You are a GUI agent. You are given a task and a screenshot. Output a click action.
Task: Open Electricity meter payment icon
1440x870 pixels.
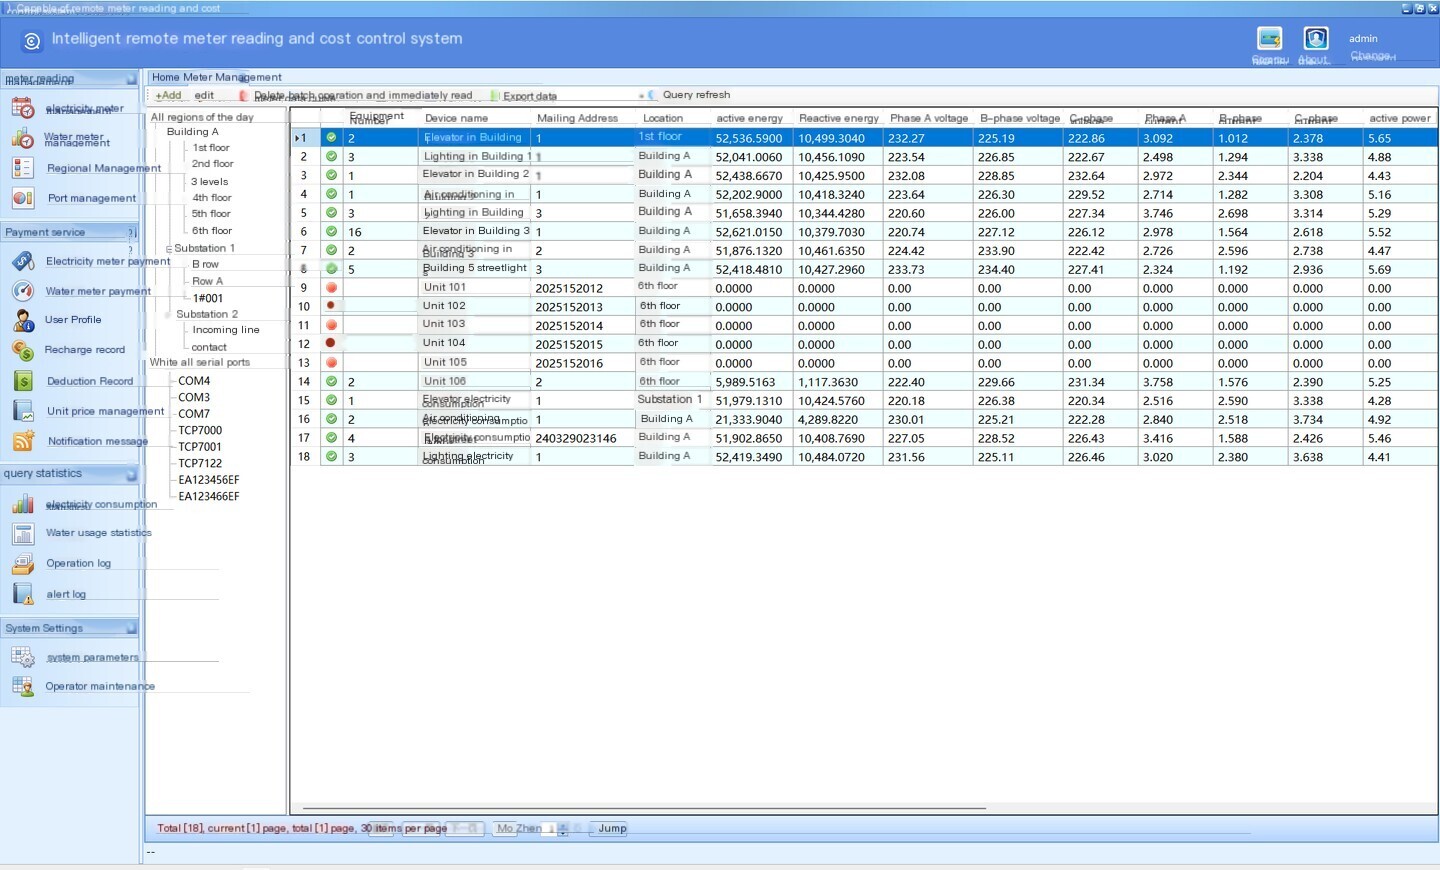(22, 261)
